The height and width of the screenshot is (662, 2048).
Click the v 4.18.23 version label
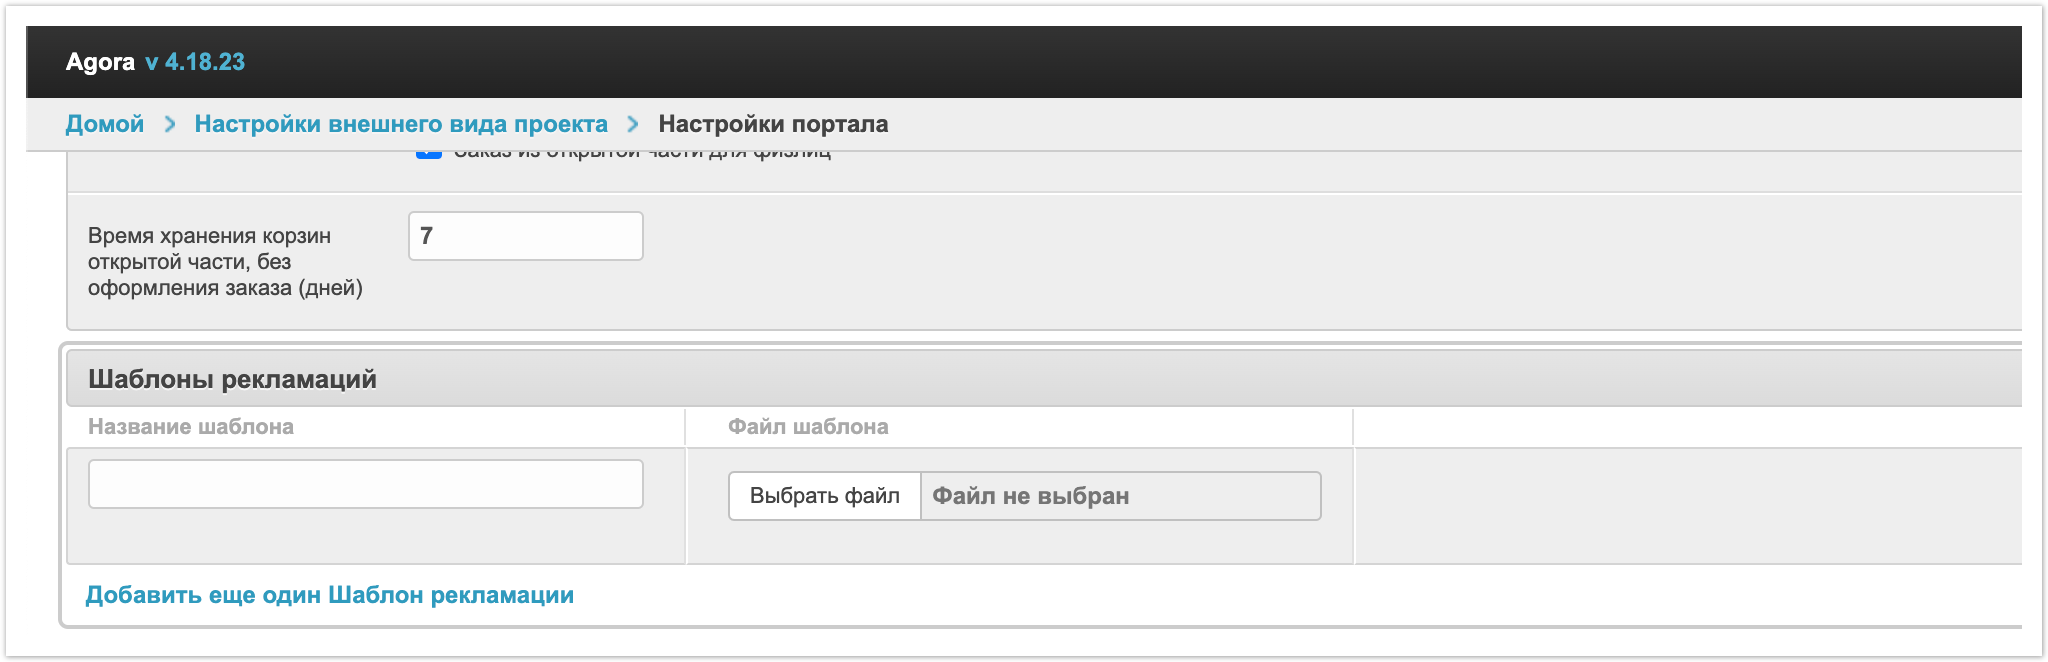point(195,62)
